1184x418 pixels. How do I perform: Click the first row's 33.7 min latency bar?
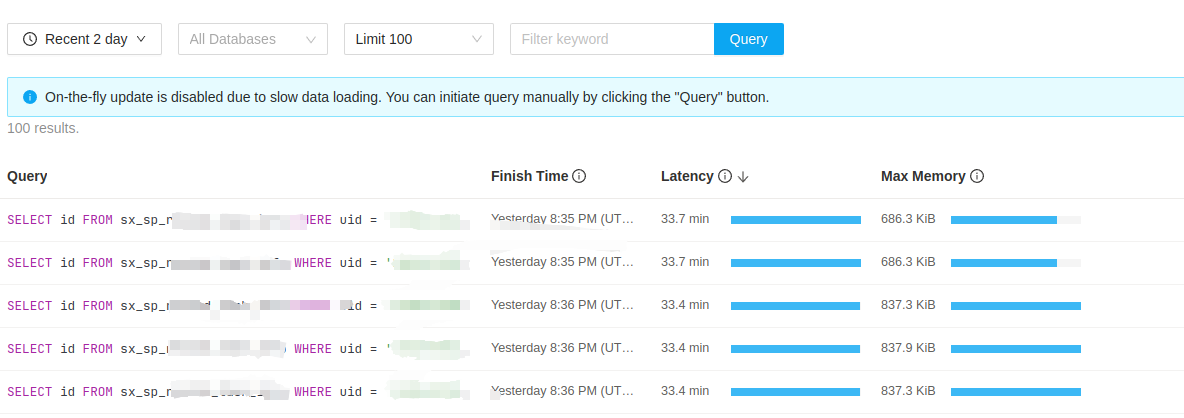795,220
